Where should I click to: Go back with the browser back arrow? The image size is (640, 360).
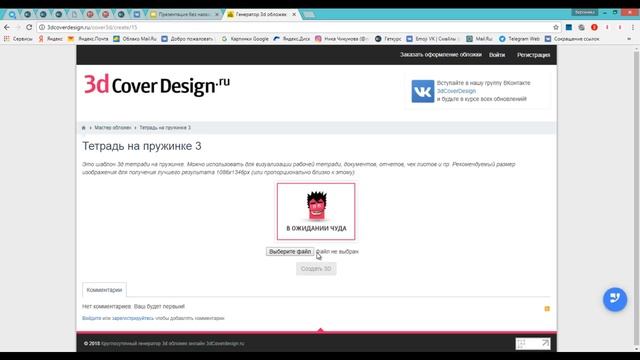[7, 27]
